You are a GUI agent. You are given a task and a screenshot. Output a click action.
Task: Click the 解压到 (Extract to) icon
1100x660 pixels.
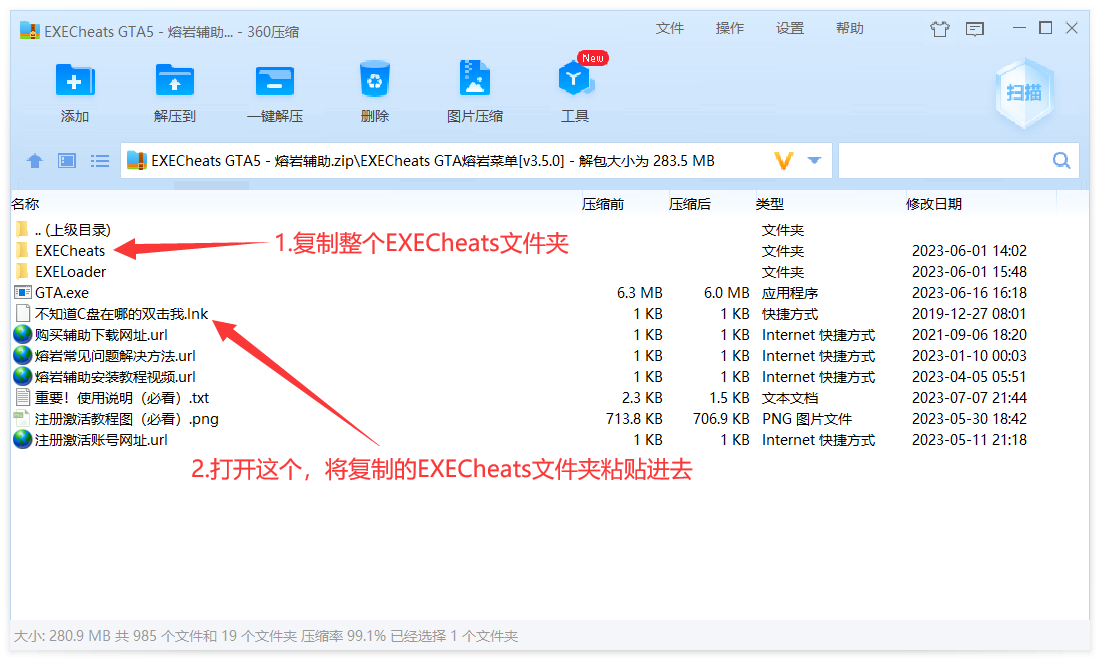(x=175, y=82)
